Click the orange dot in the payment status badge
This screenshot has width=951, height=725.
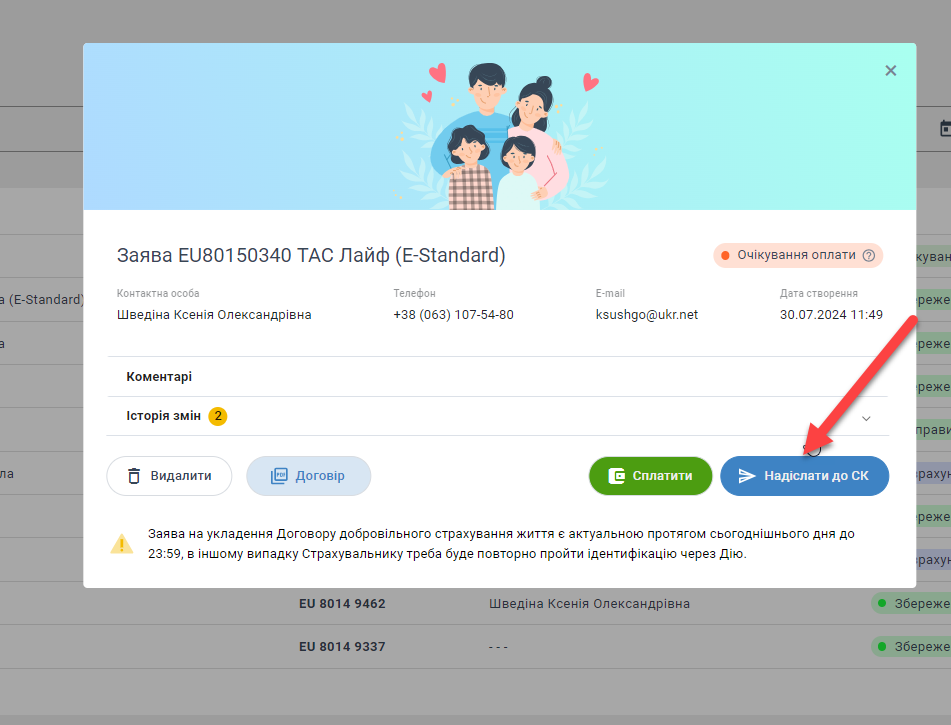(725, 255)
